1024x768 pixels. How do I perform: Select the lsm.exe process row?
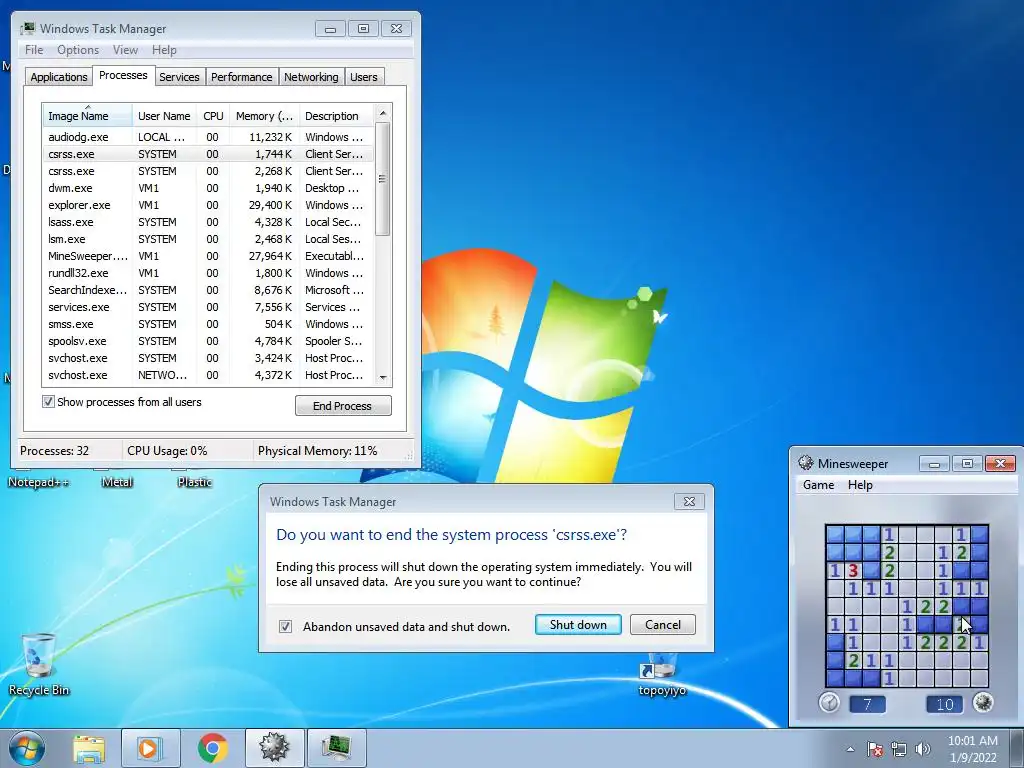(x=208, y=239)
